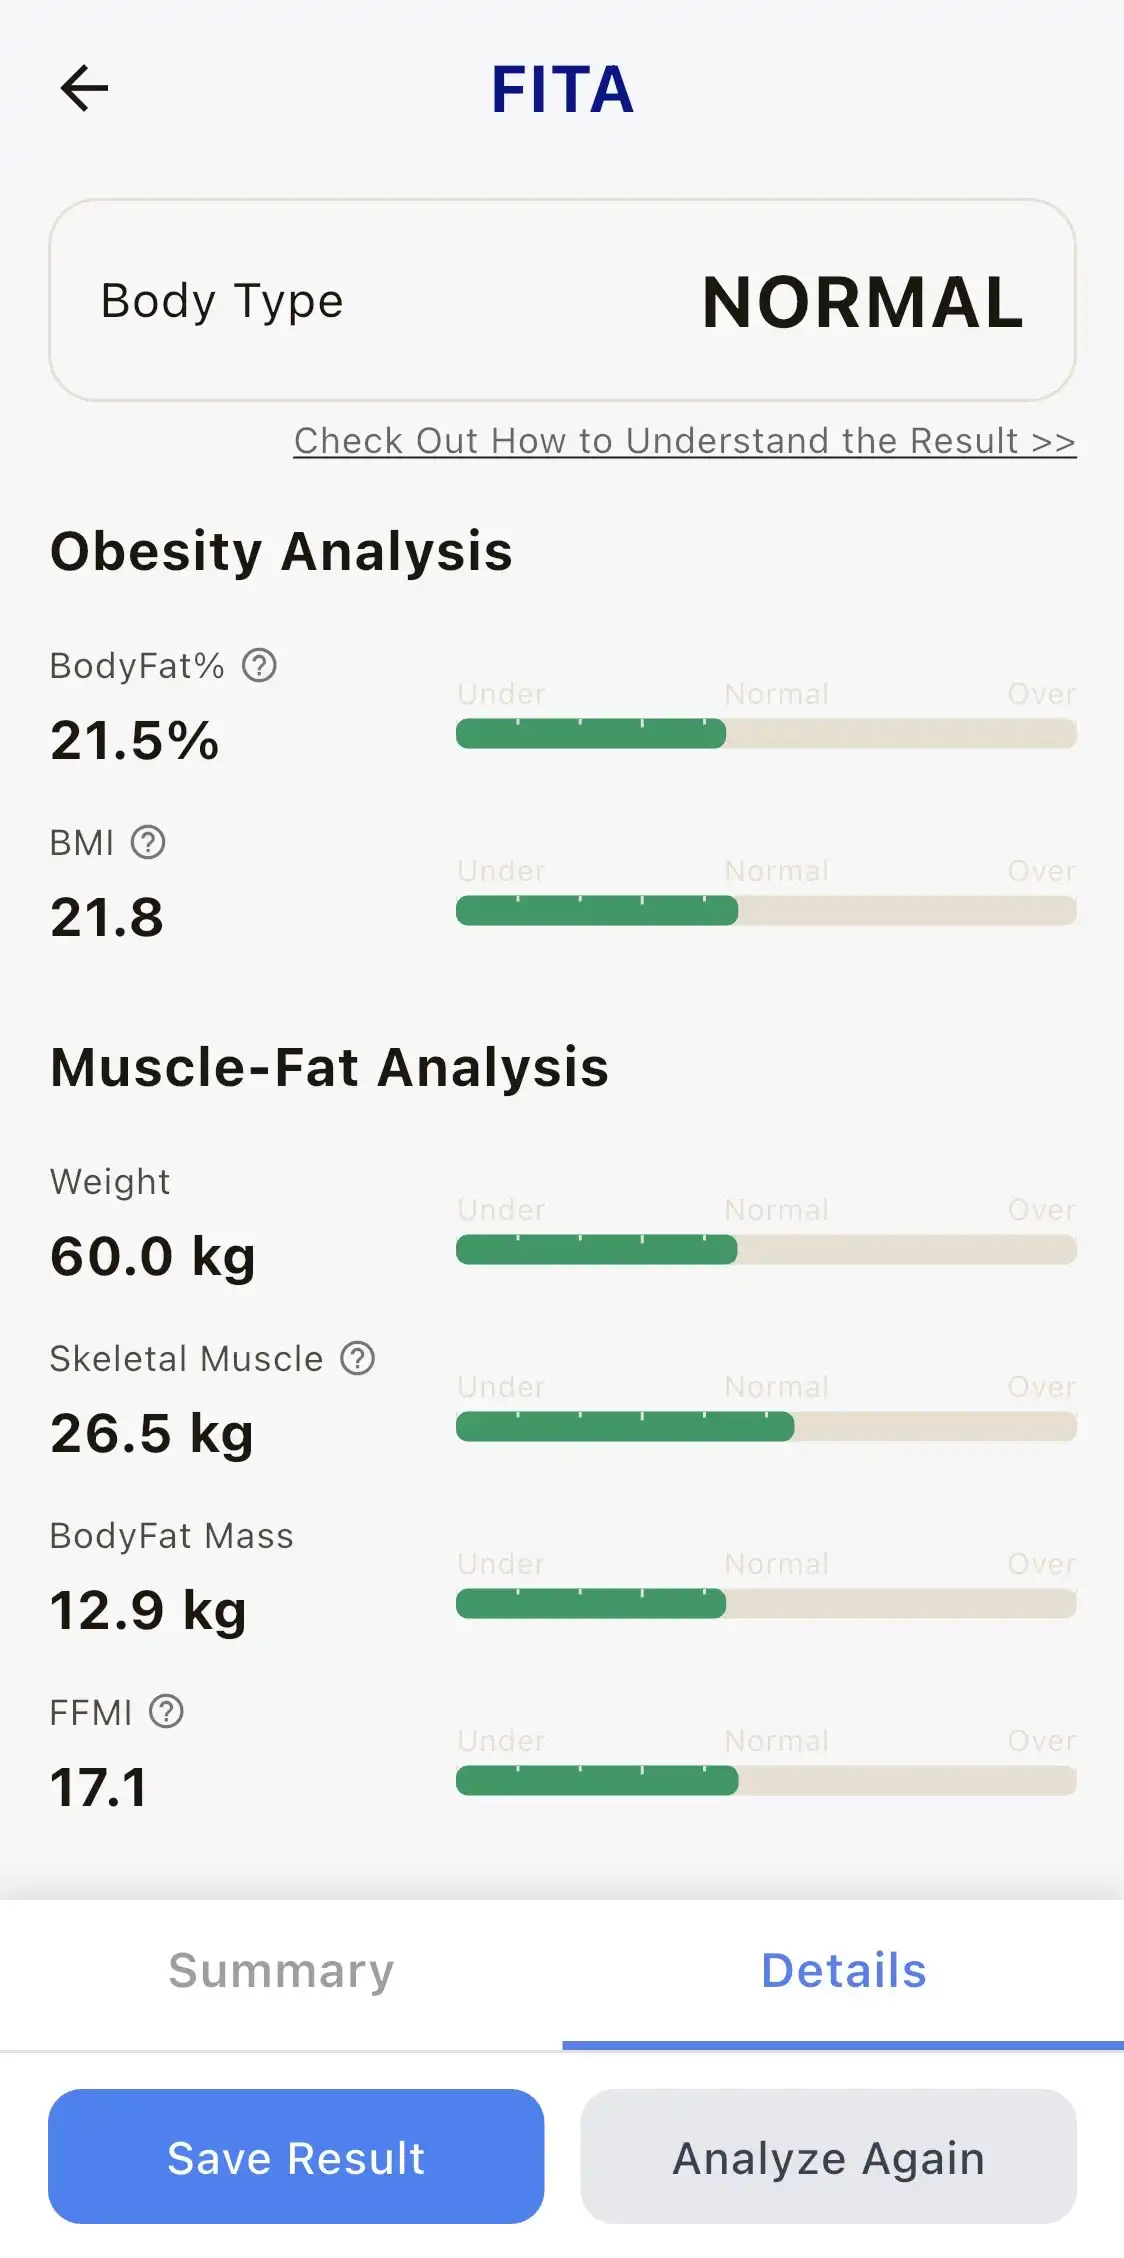This screenshot has height=2258, width=1124.
Task: Open 'How to Understand the Result' link
Action: 684,441
